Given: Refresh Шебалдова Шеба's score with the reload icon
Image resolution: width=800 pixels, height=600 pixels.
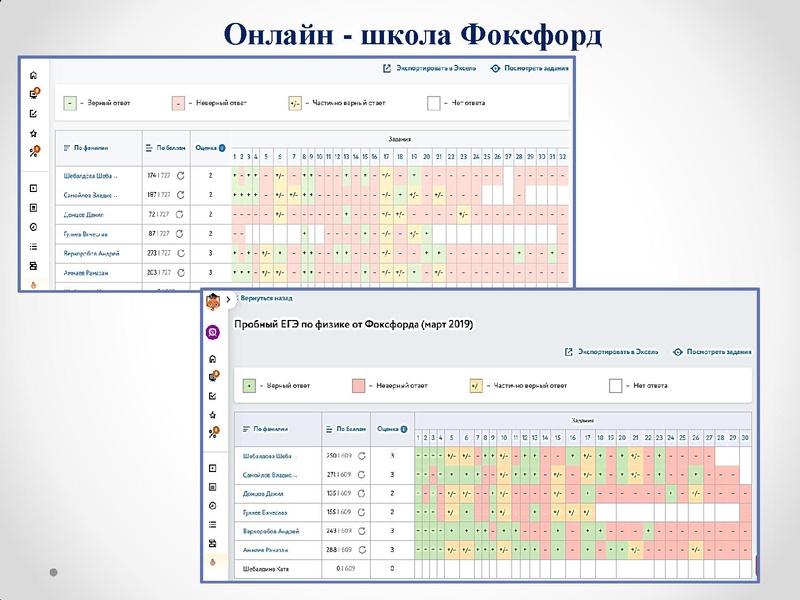Looking at the screenshot, I should tap(362, 455).
